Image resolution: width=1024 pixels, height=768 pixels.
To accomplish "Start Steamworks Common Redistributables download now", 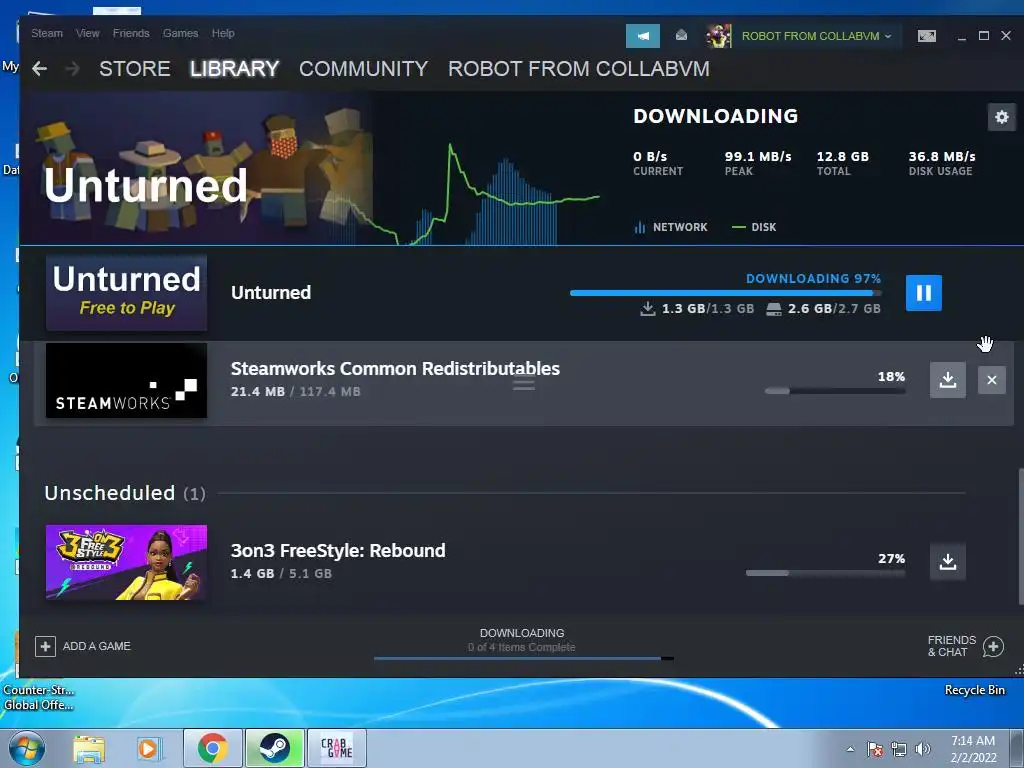I will click(x=948, y=380).
